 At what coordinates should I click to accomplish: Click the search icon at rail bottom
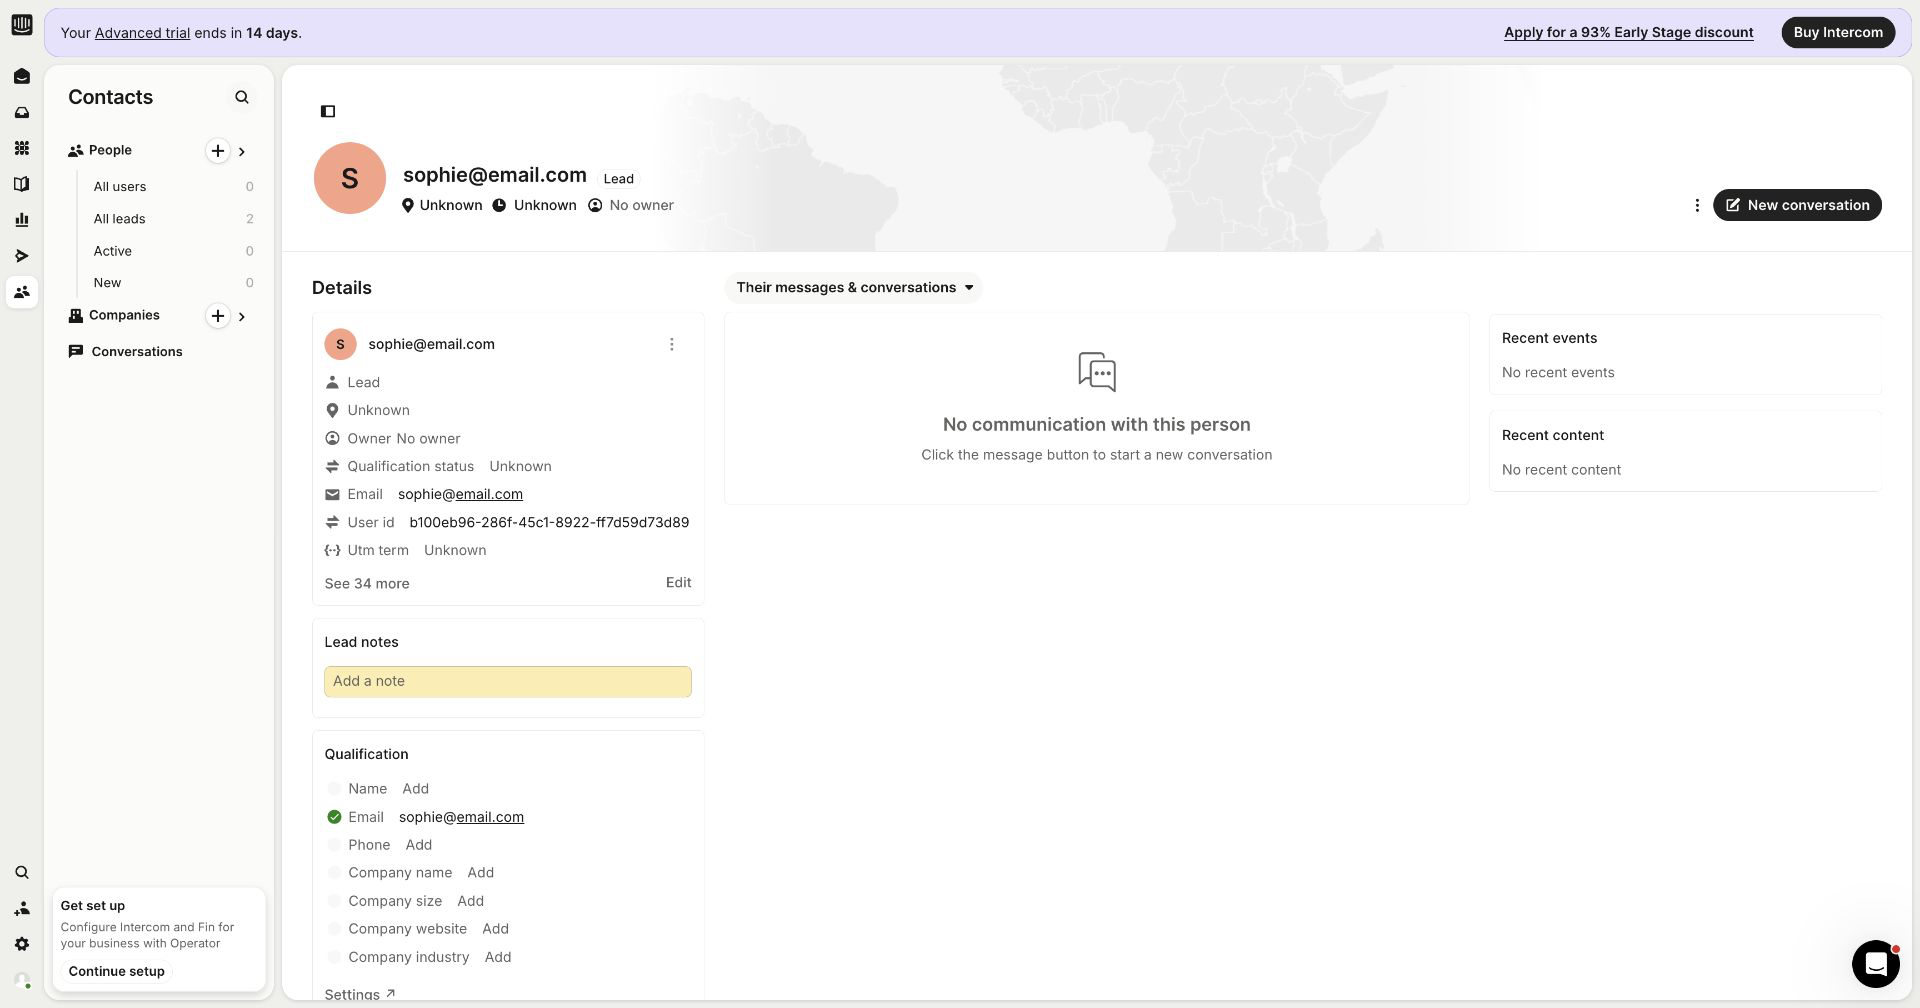coord(22,873)
